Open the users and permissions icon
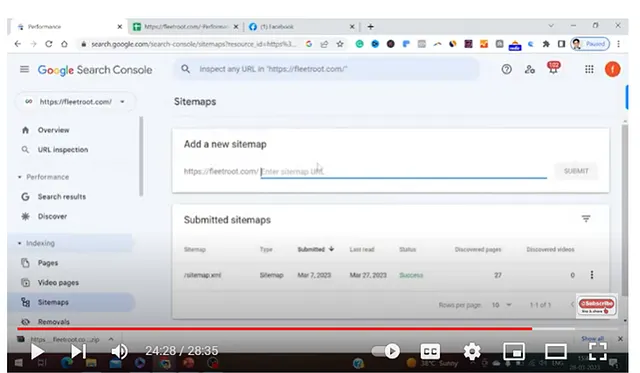Screen dimensions: 640x373 coord(530,69)
